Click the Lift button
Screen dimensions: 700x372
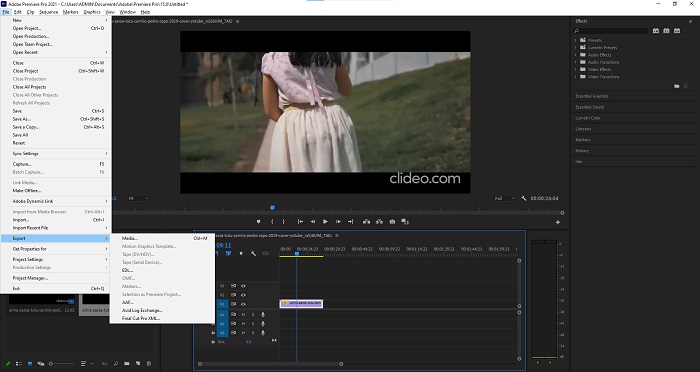point(367,222)
